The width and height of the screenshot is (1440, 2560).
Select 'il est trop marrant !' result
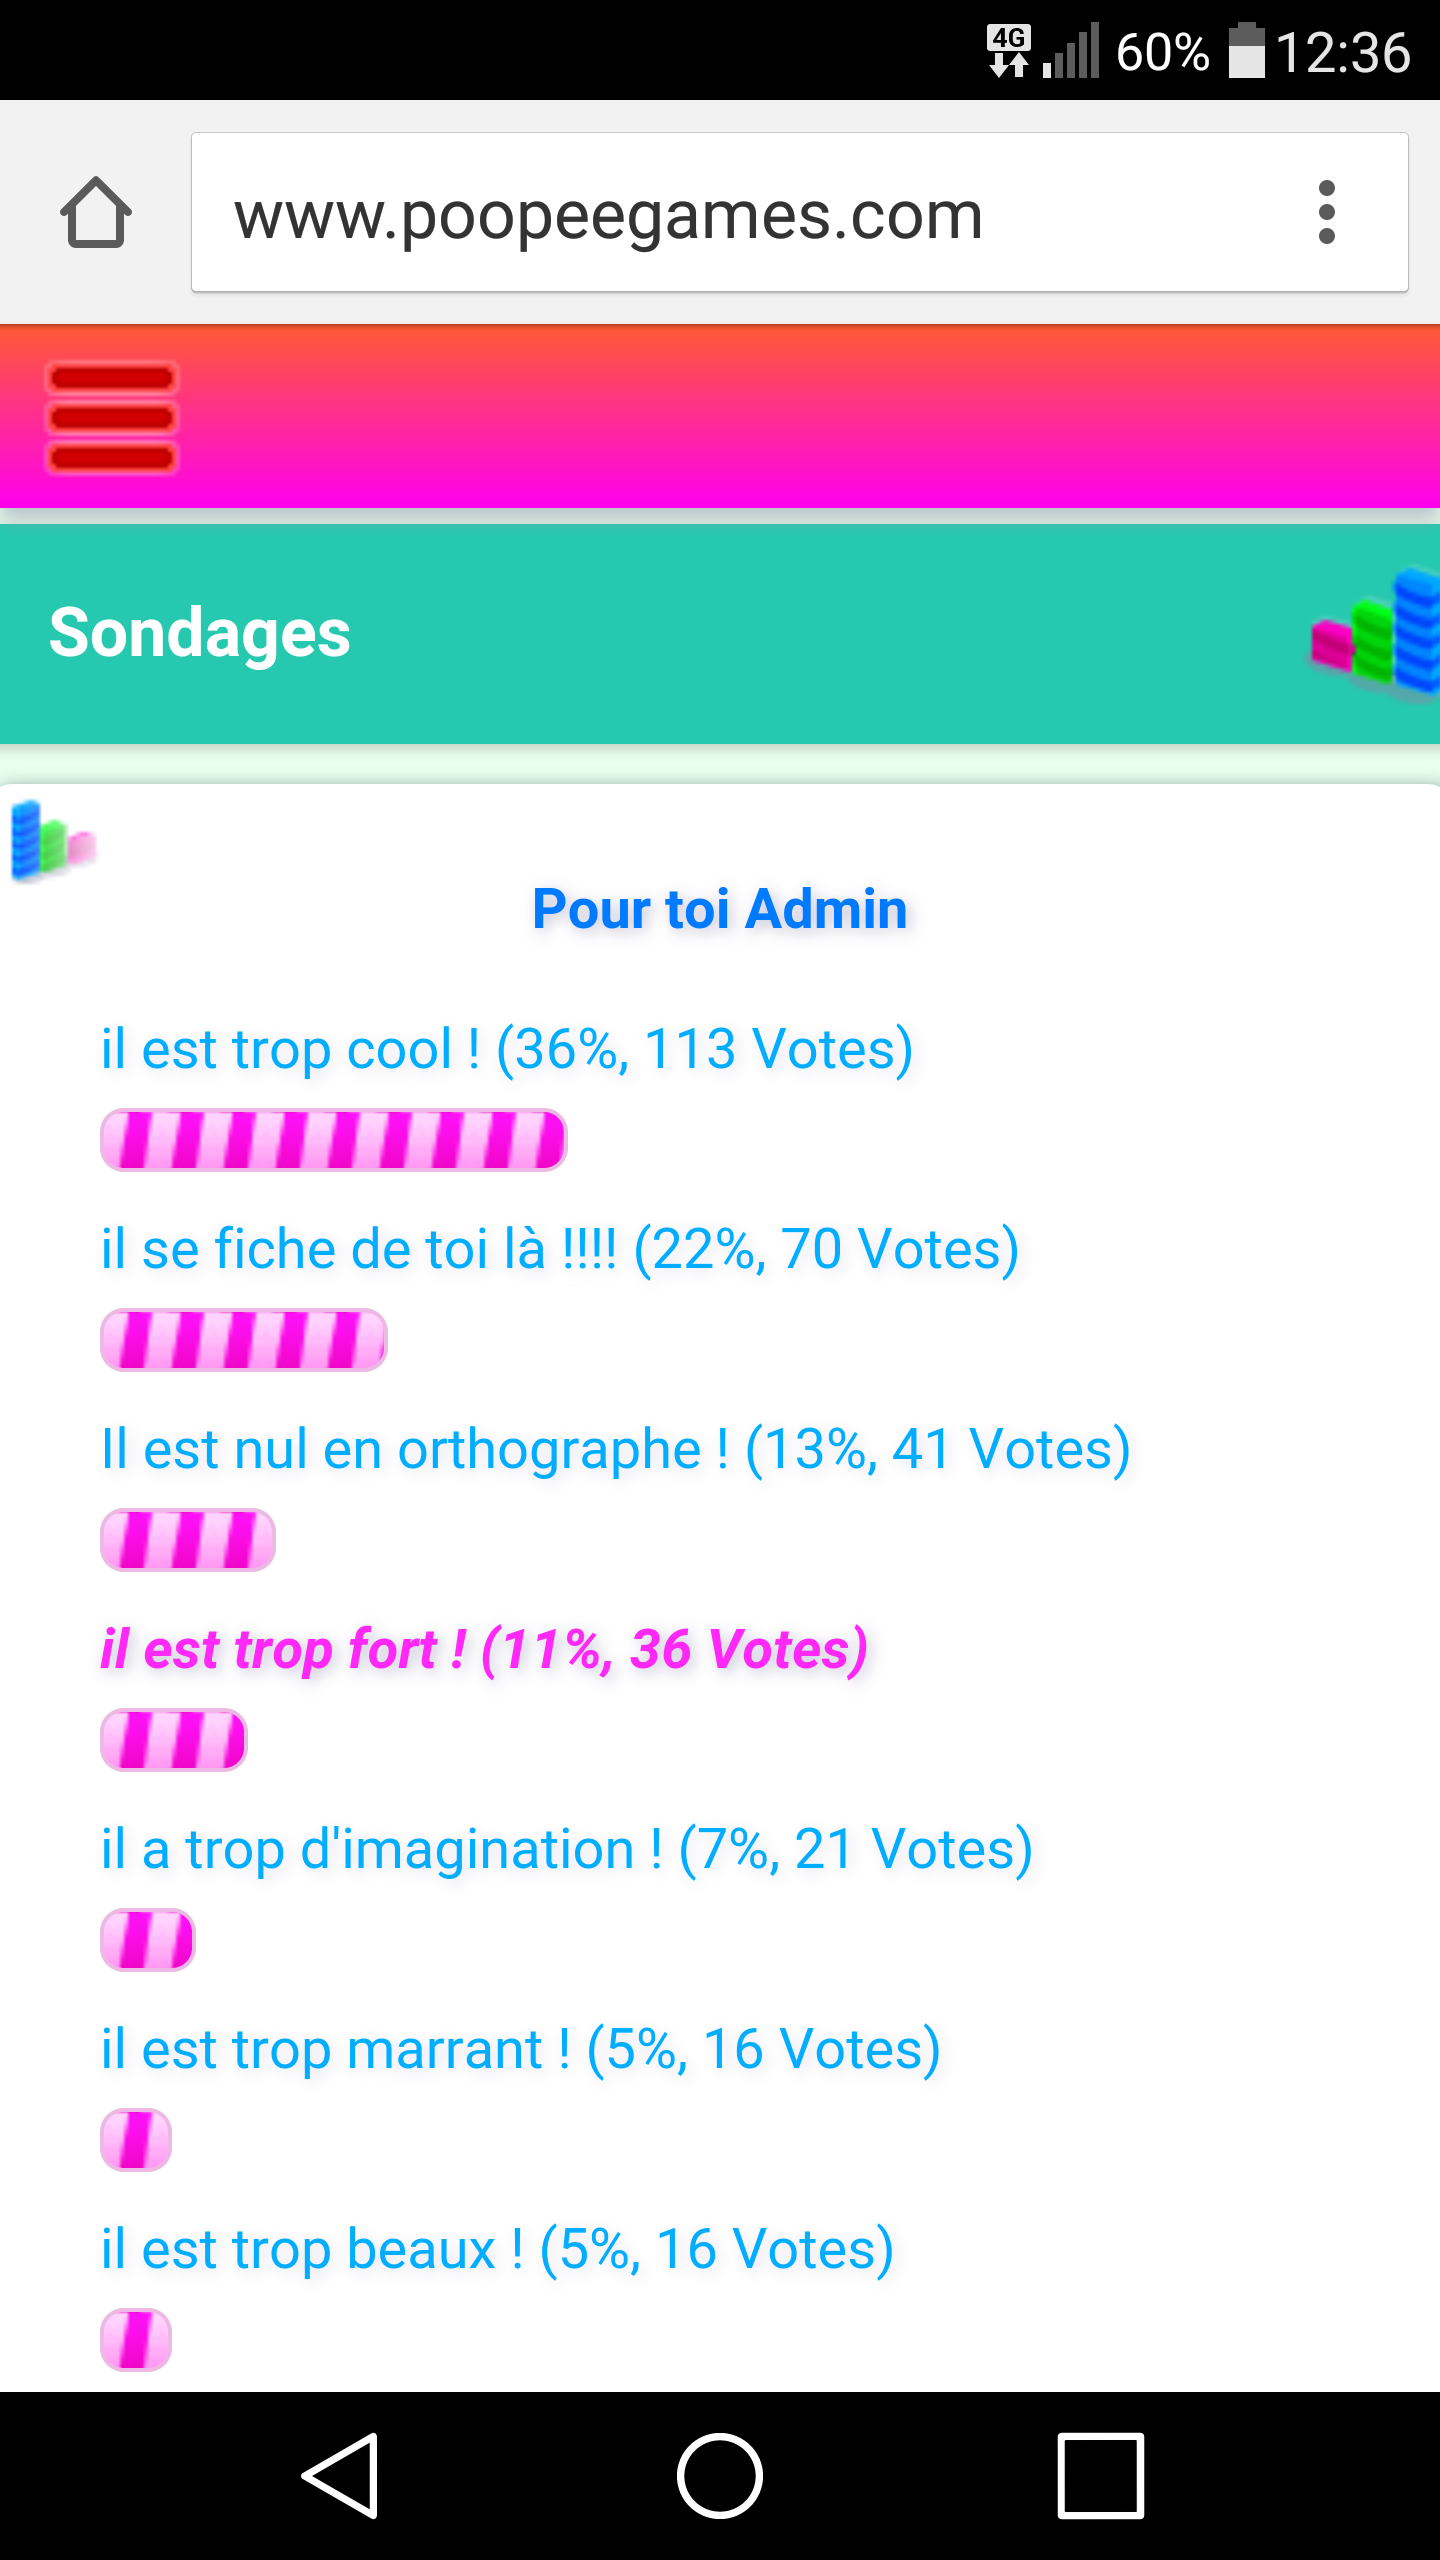(521, 2050)
